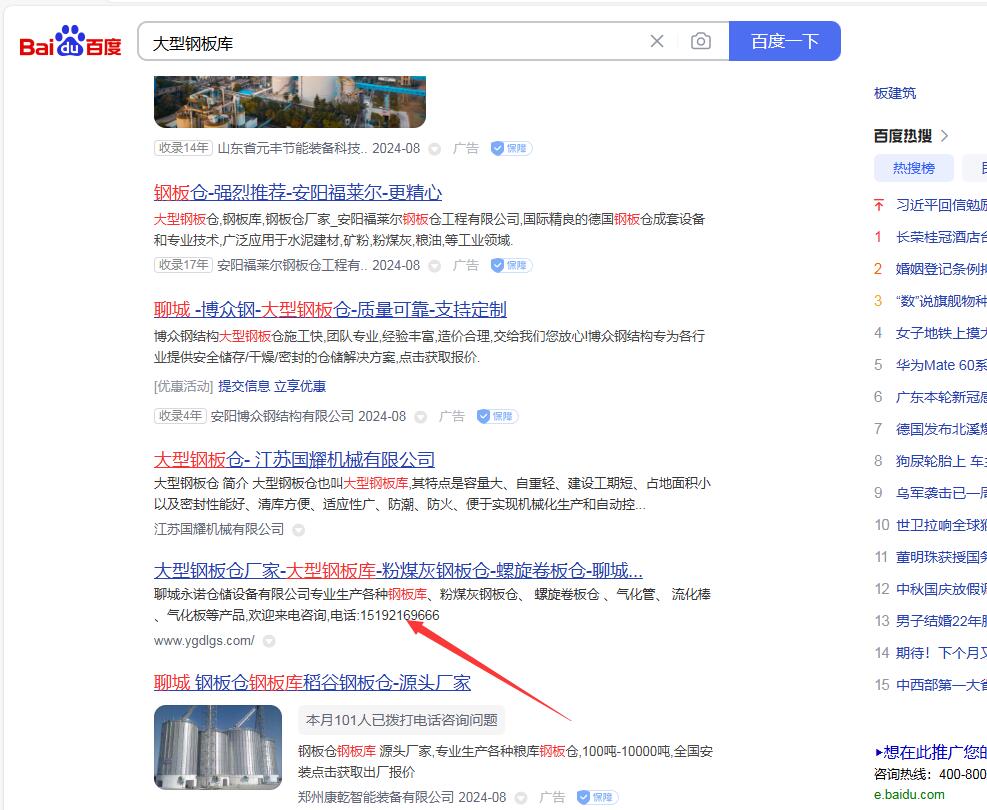Image resolution: width=987 pixels, height=810 pixels.
Task: Open hot search 7 德国发布北溪
Action: [x=941, y=429]
